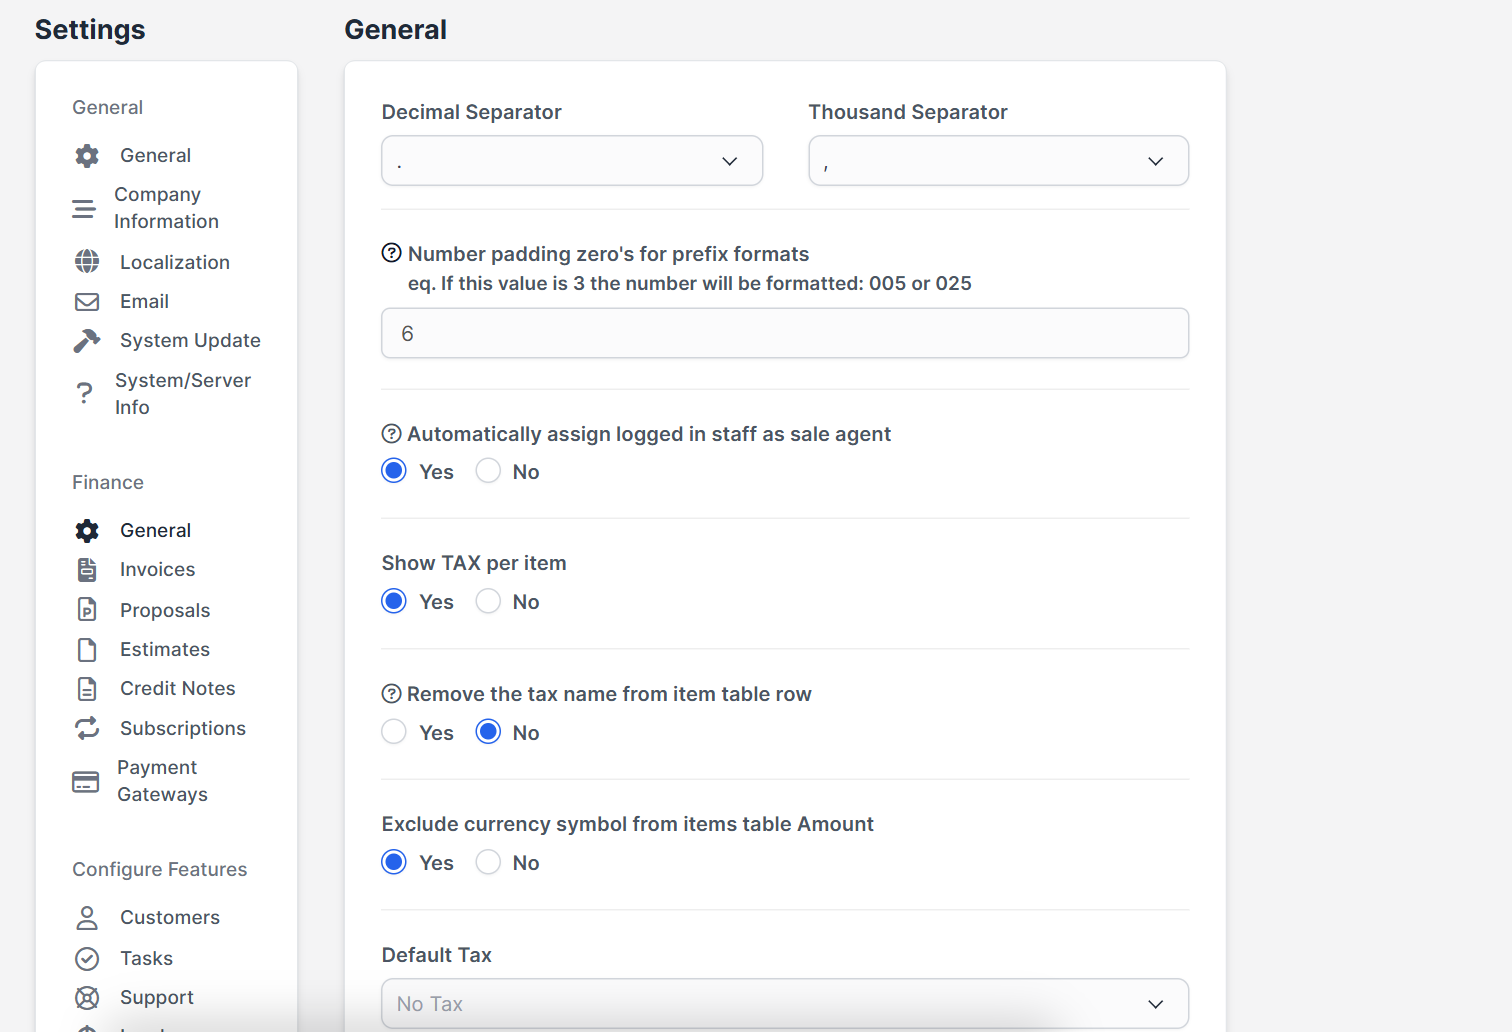Image resolution: width=1512 pixels, height=1032 pixels.
Task: Open Invoices settings under Finance
Action: 158,569
